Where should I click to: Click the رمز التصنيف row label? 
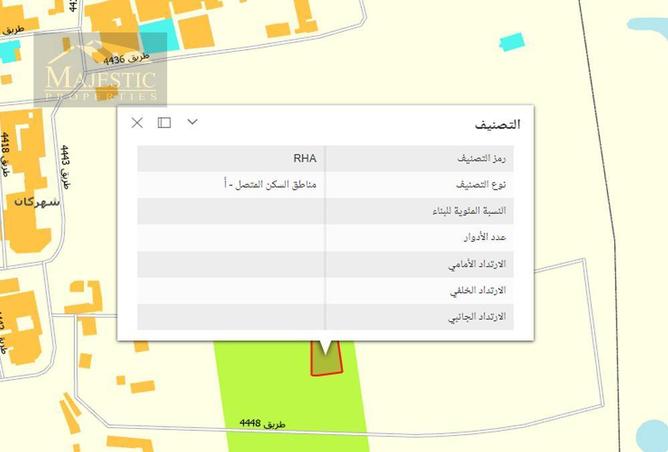point(481,158)
